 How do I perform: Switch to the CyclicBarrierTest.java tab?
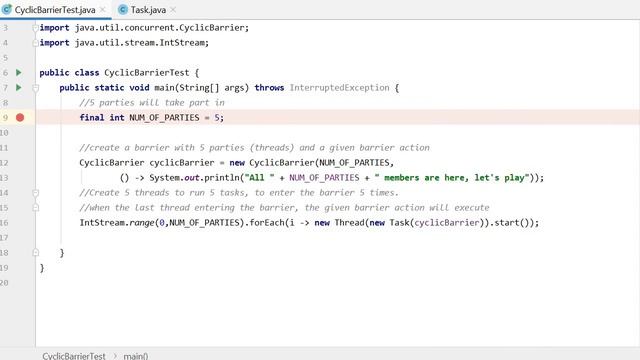[x=55, y=10]
